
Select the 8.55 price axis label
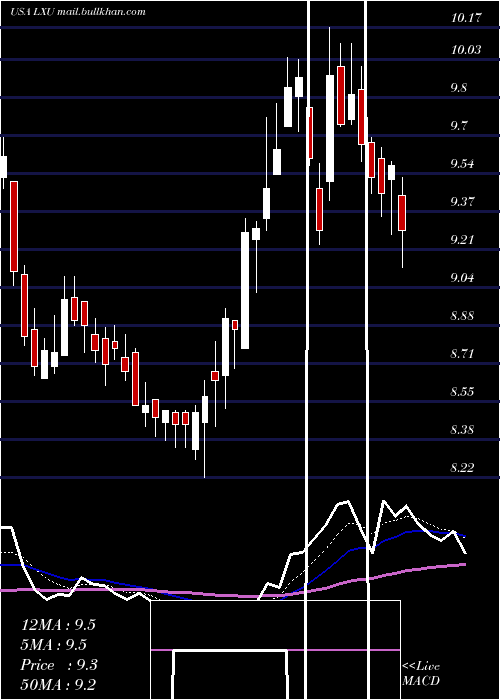coord(462,392)
